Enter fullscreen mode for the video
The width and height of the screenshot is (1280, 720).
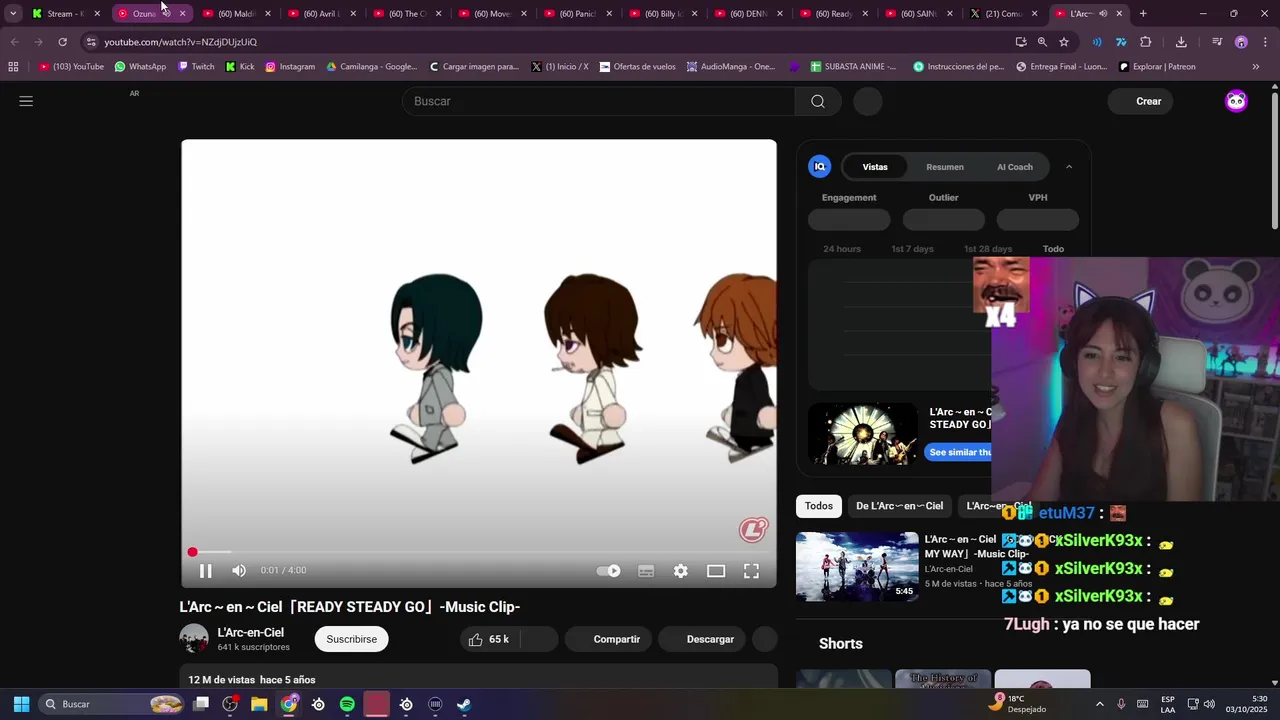point(751,571)
